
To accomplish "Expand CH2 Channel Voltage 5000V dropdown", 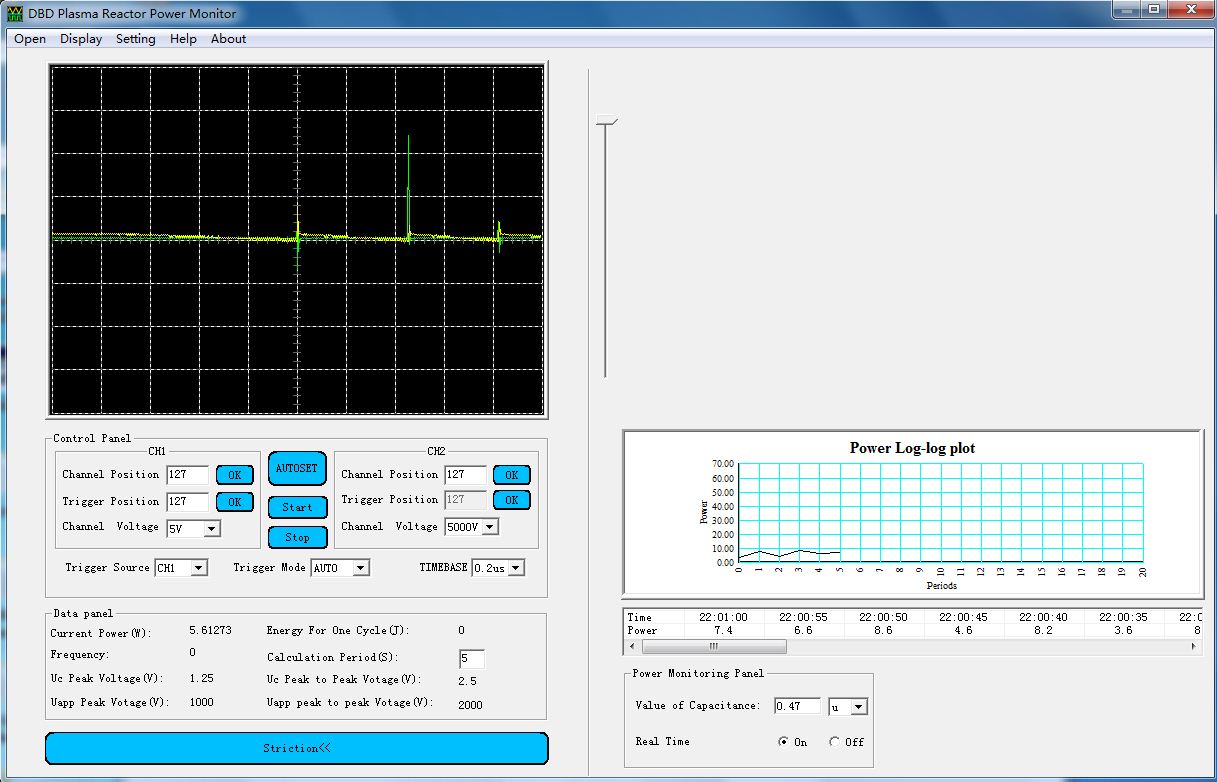I will 489,527.
